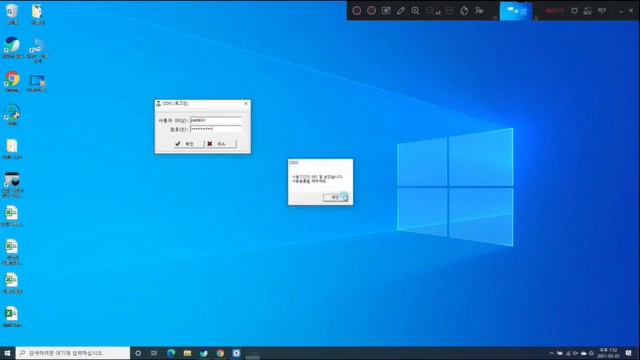The image size is (640, 360).
Task: Select the pencil draw tool in top toolbar
Action: (401, 11)
